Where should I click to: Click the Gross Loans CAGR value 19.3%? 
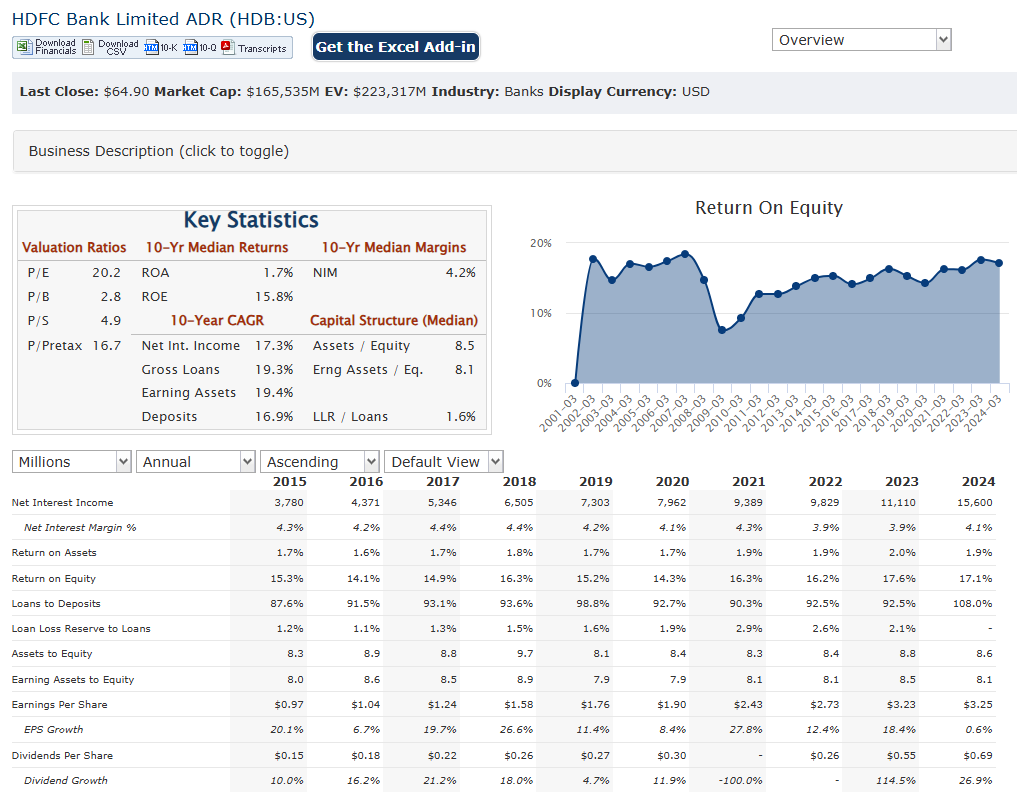pos(274,370)
